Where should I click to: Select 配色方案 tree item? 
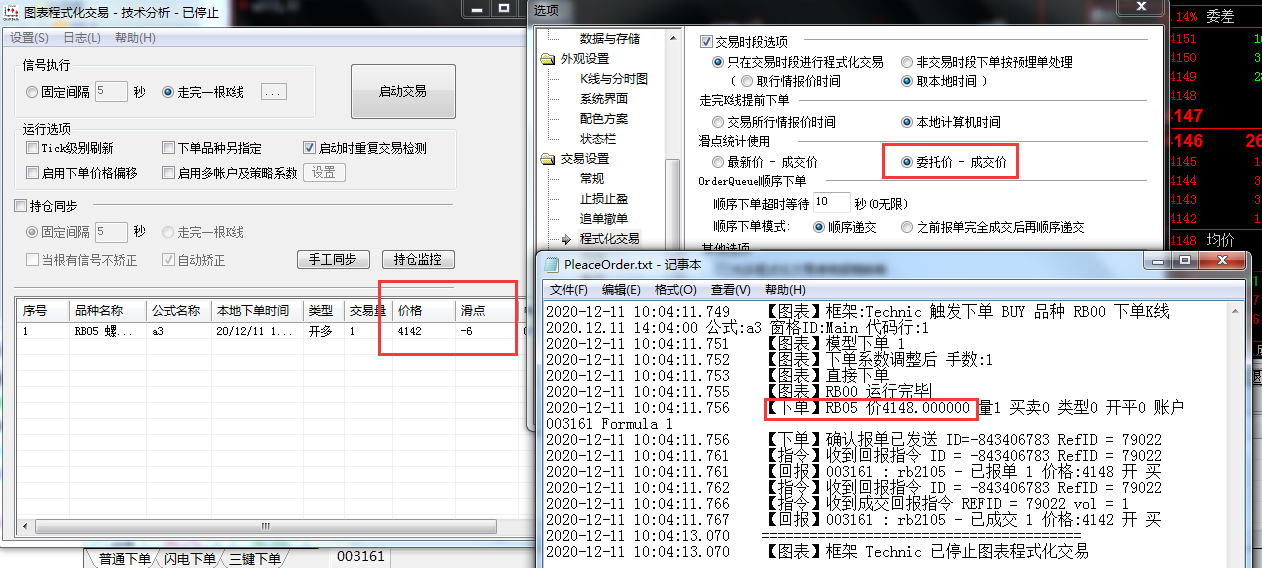click(603, 119)
